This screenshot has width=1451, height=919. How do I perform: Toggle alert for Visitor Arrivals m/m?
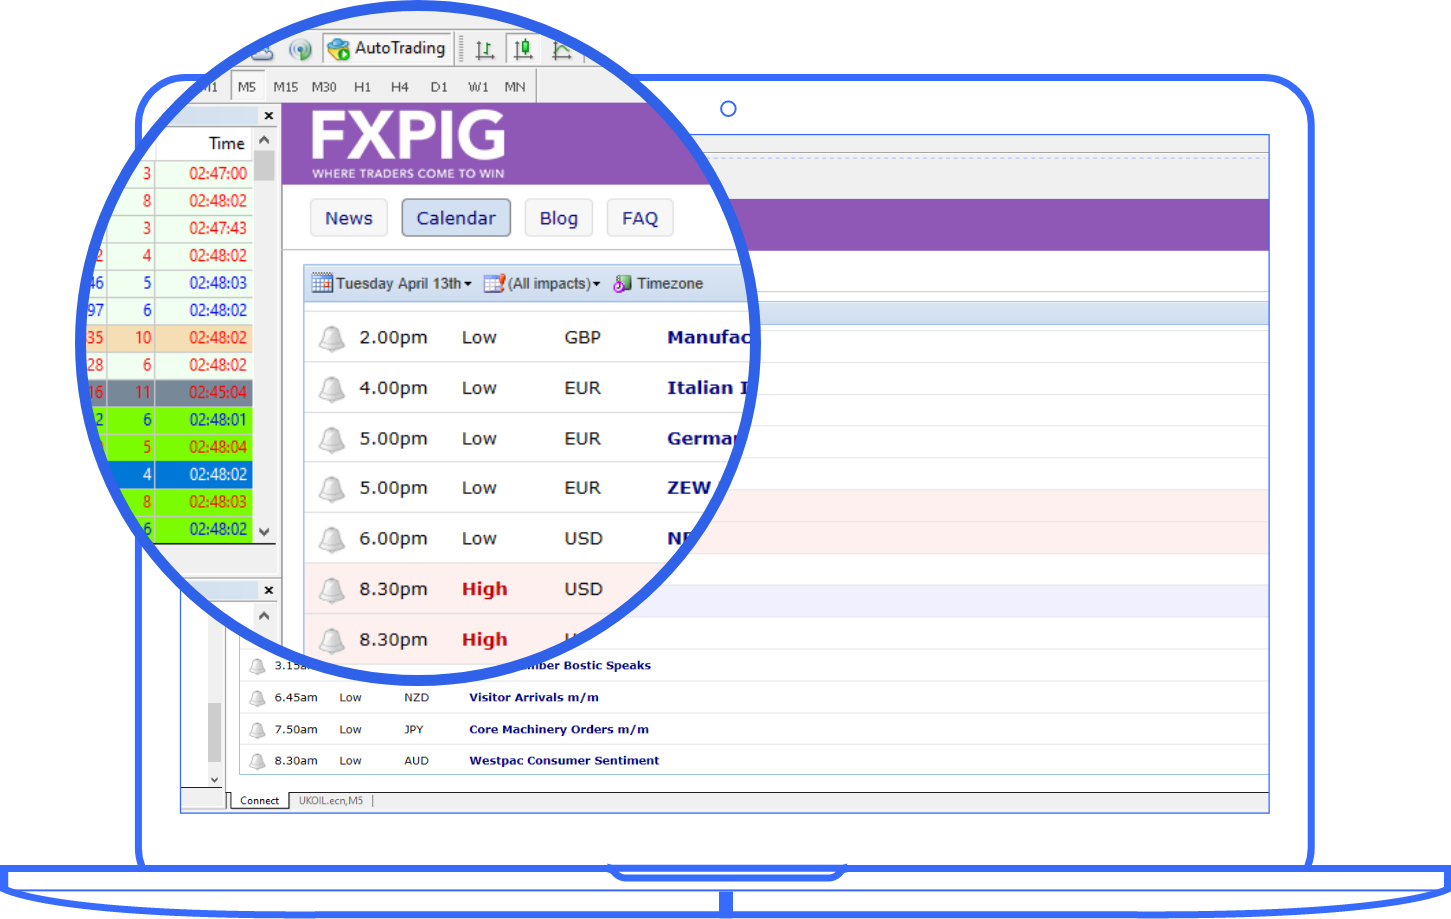point(257,697)
